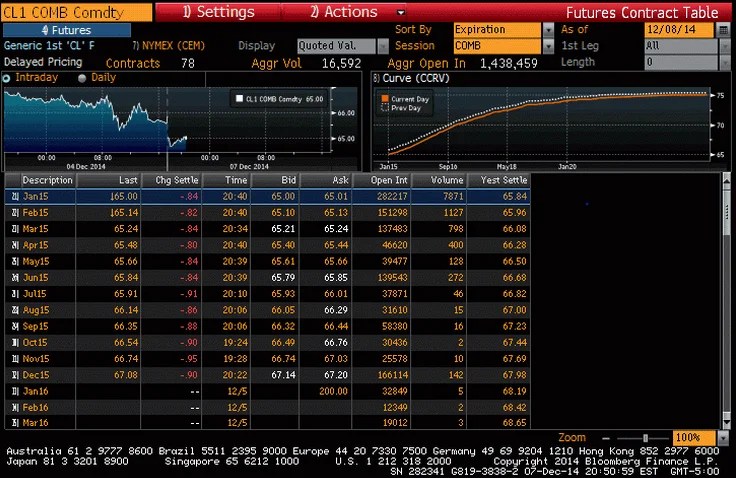Expand the Actions dropdown arrow

click(401, 13)
